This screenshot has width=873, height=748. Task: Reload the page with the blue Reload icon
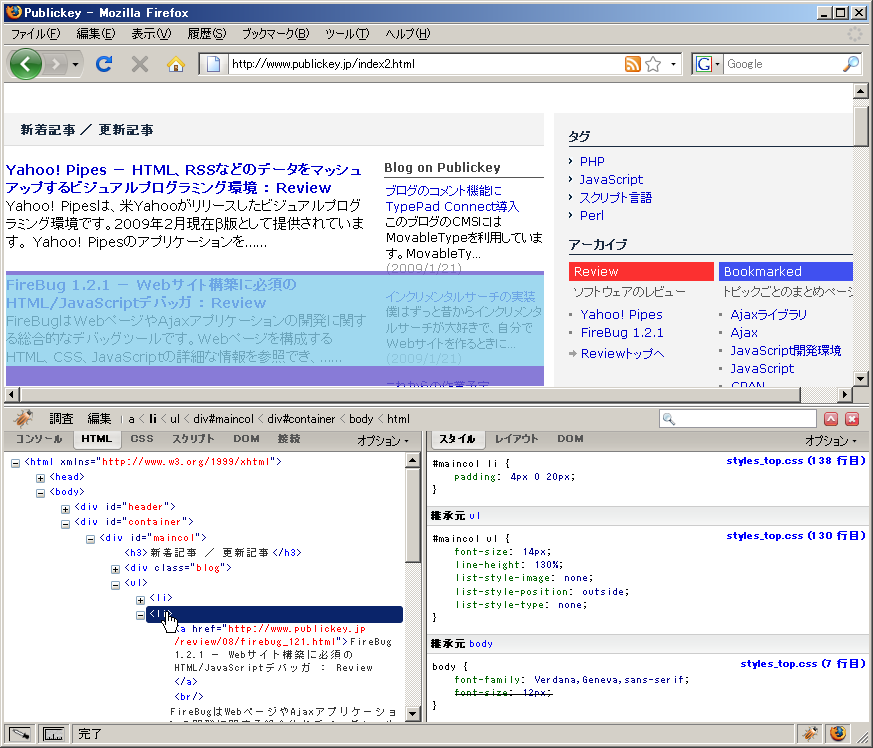[104, 64]
